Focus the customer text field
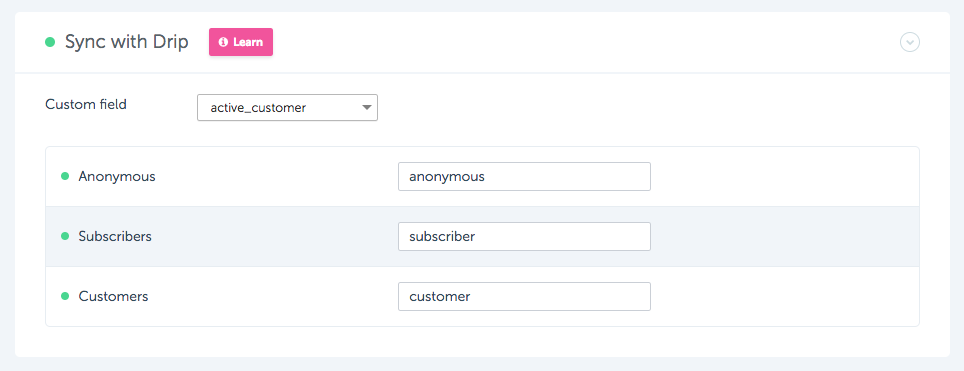Viewport: 964px width, 371px height. pos(524,297)
